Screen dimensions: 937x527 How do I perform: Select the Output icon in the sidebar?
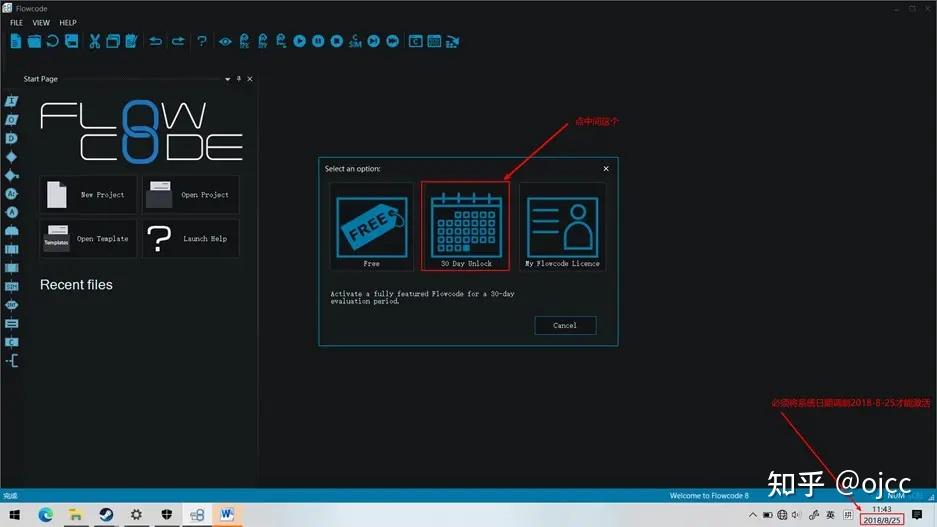pos(11,120)
